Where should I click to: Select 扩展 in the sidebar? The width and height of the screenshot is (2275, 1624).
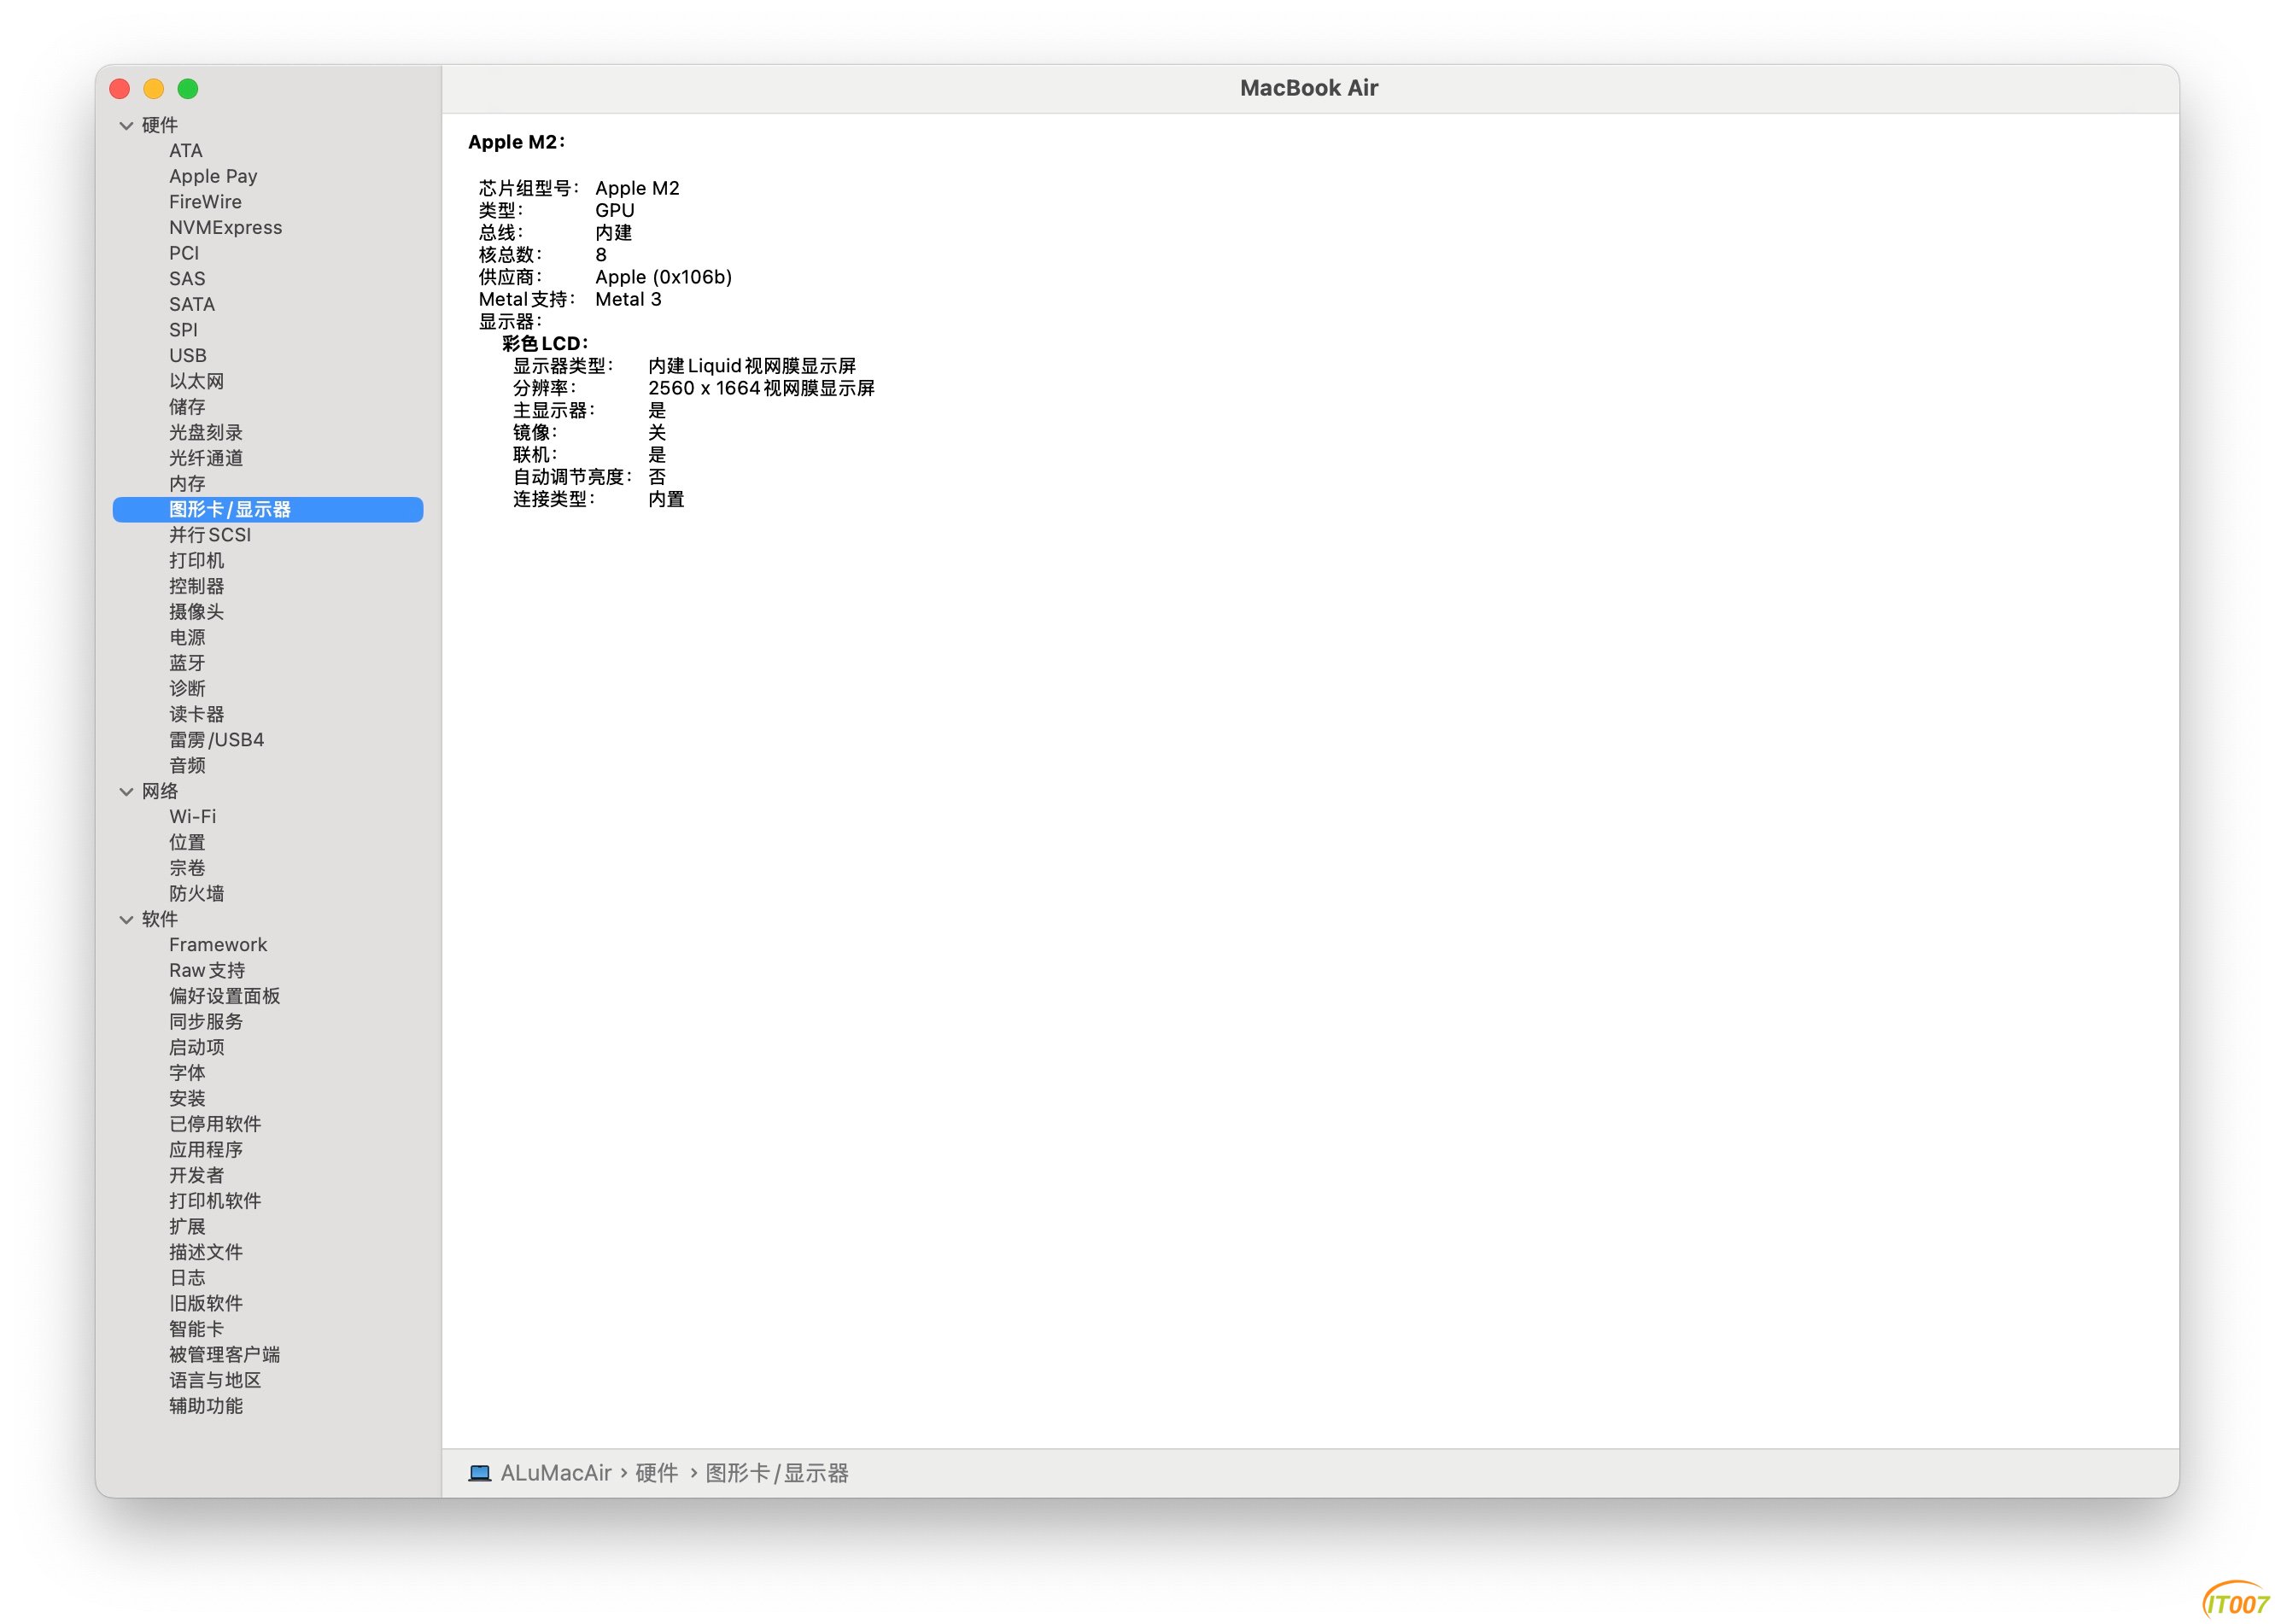tap(187, 1227)
